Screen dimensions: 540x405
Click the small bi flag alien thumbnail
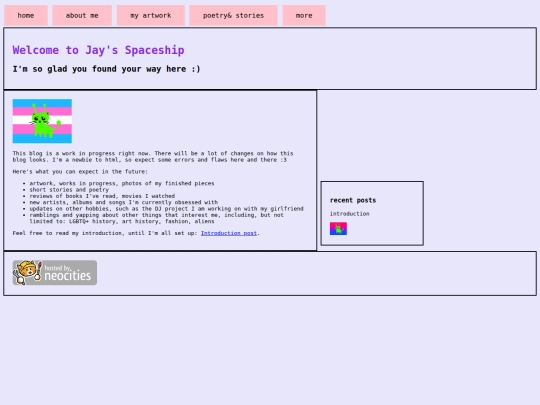coord(339,229)
